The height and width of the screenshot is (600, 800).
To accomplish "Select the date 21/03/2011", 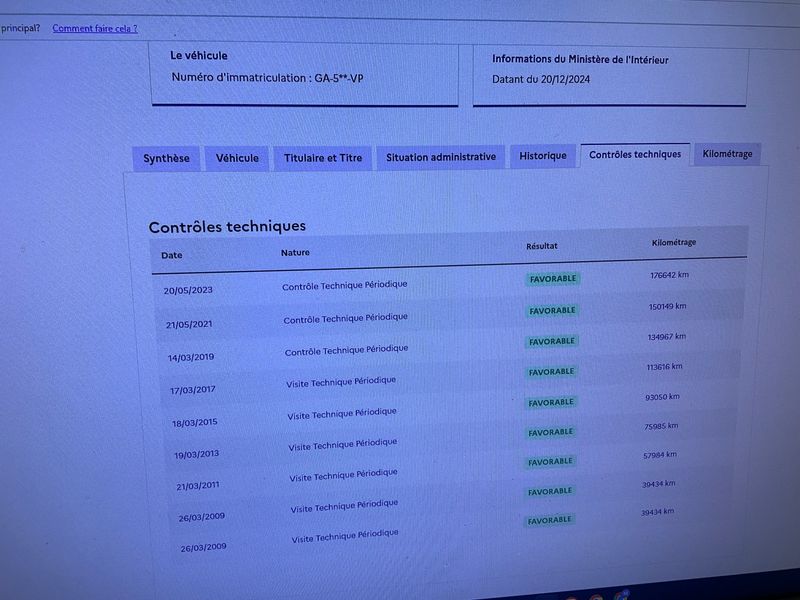I will pos(198,486).
